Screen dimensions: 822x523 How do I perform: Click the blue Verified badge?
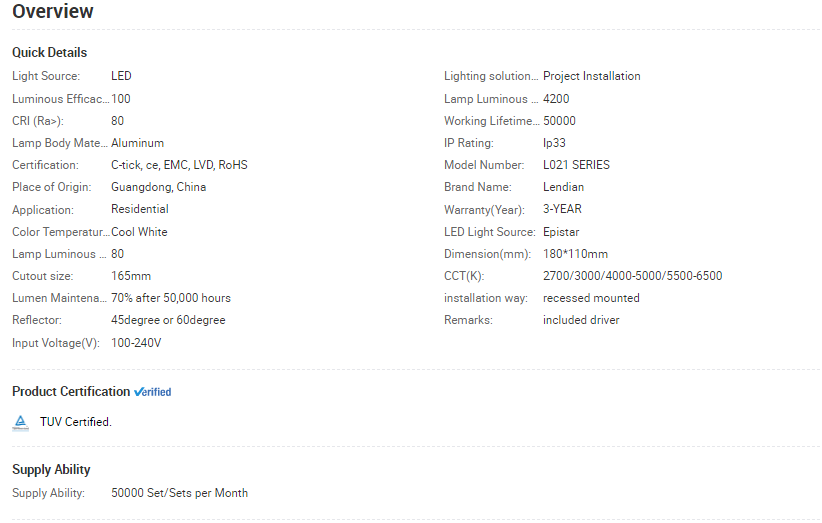tap(153, 392)
